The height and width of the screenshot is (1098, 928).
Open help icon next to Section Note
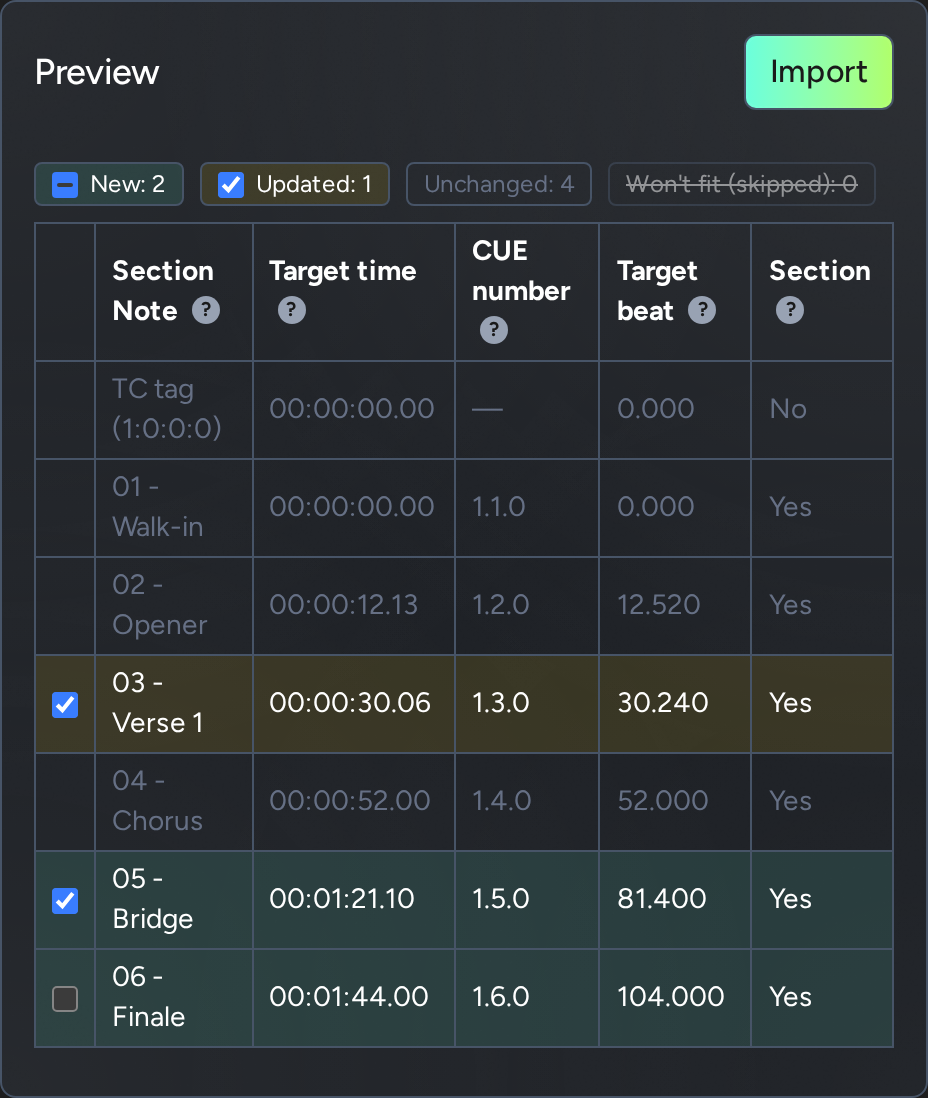click(206, 310)
